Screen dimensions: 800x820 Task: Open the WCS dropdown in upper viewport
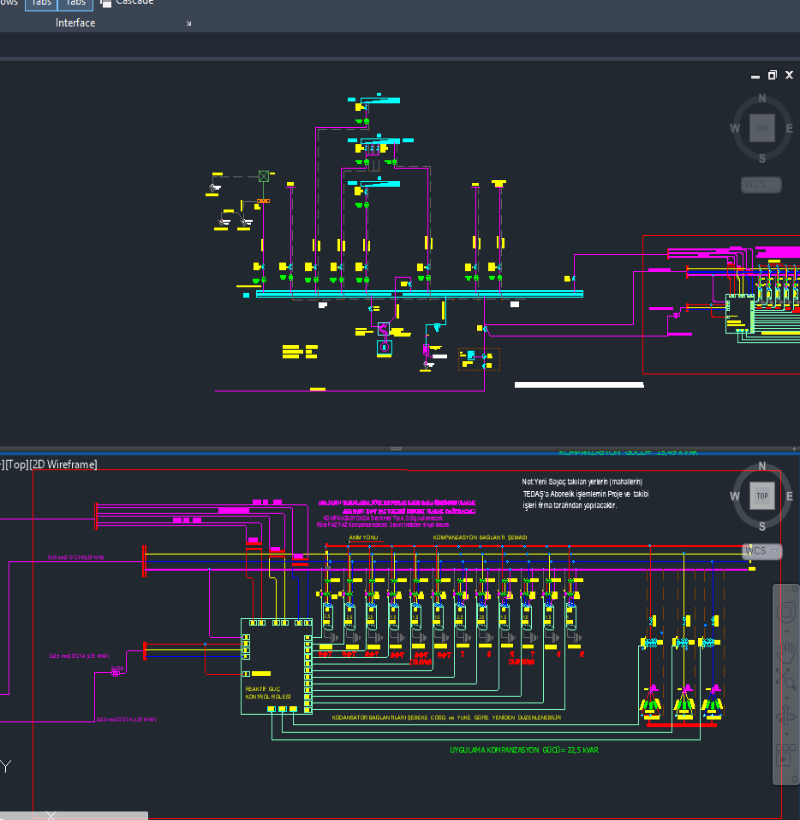[x=762, y=185]
